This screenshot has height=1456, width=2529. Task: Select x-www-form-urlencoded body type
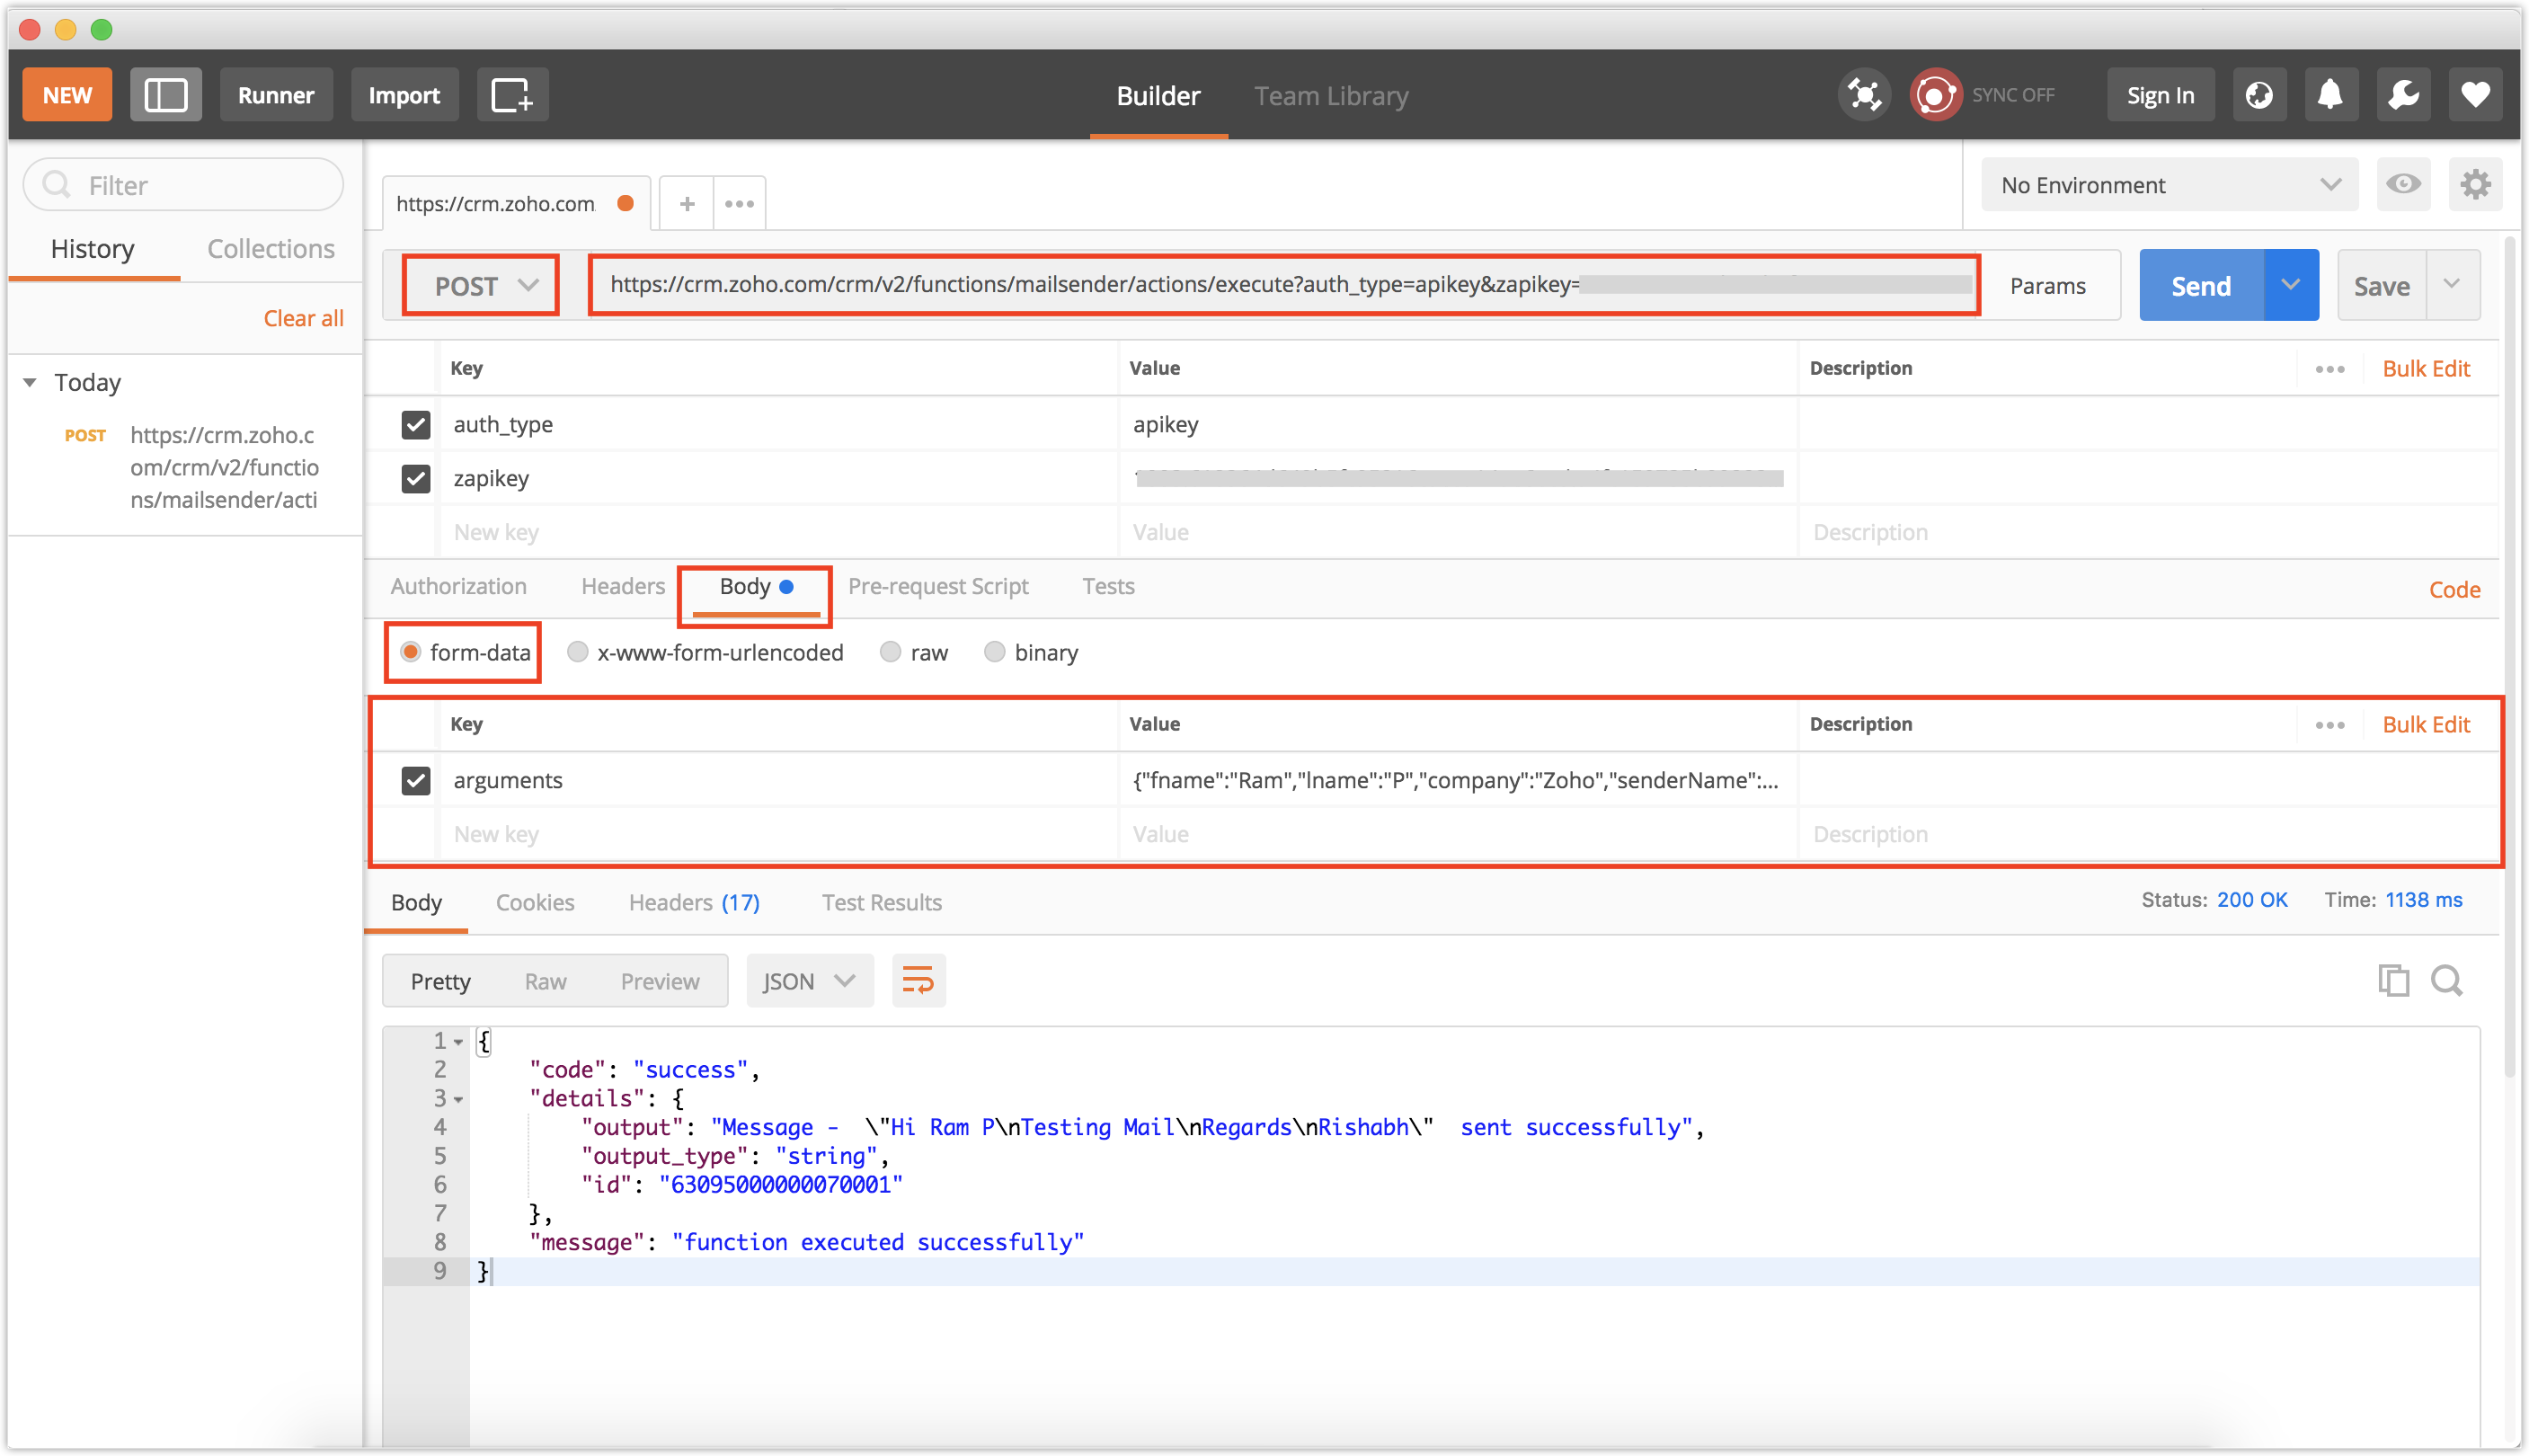tap(577, 652)
